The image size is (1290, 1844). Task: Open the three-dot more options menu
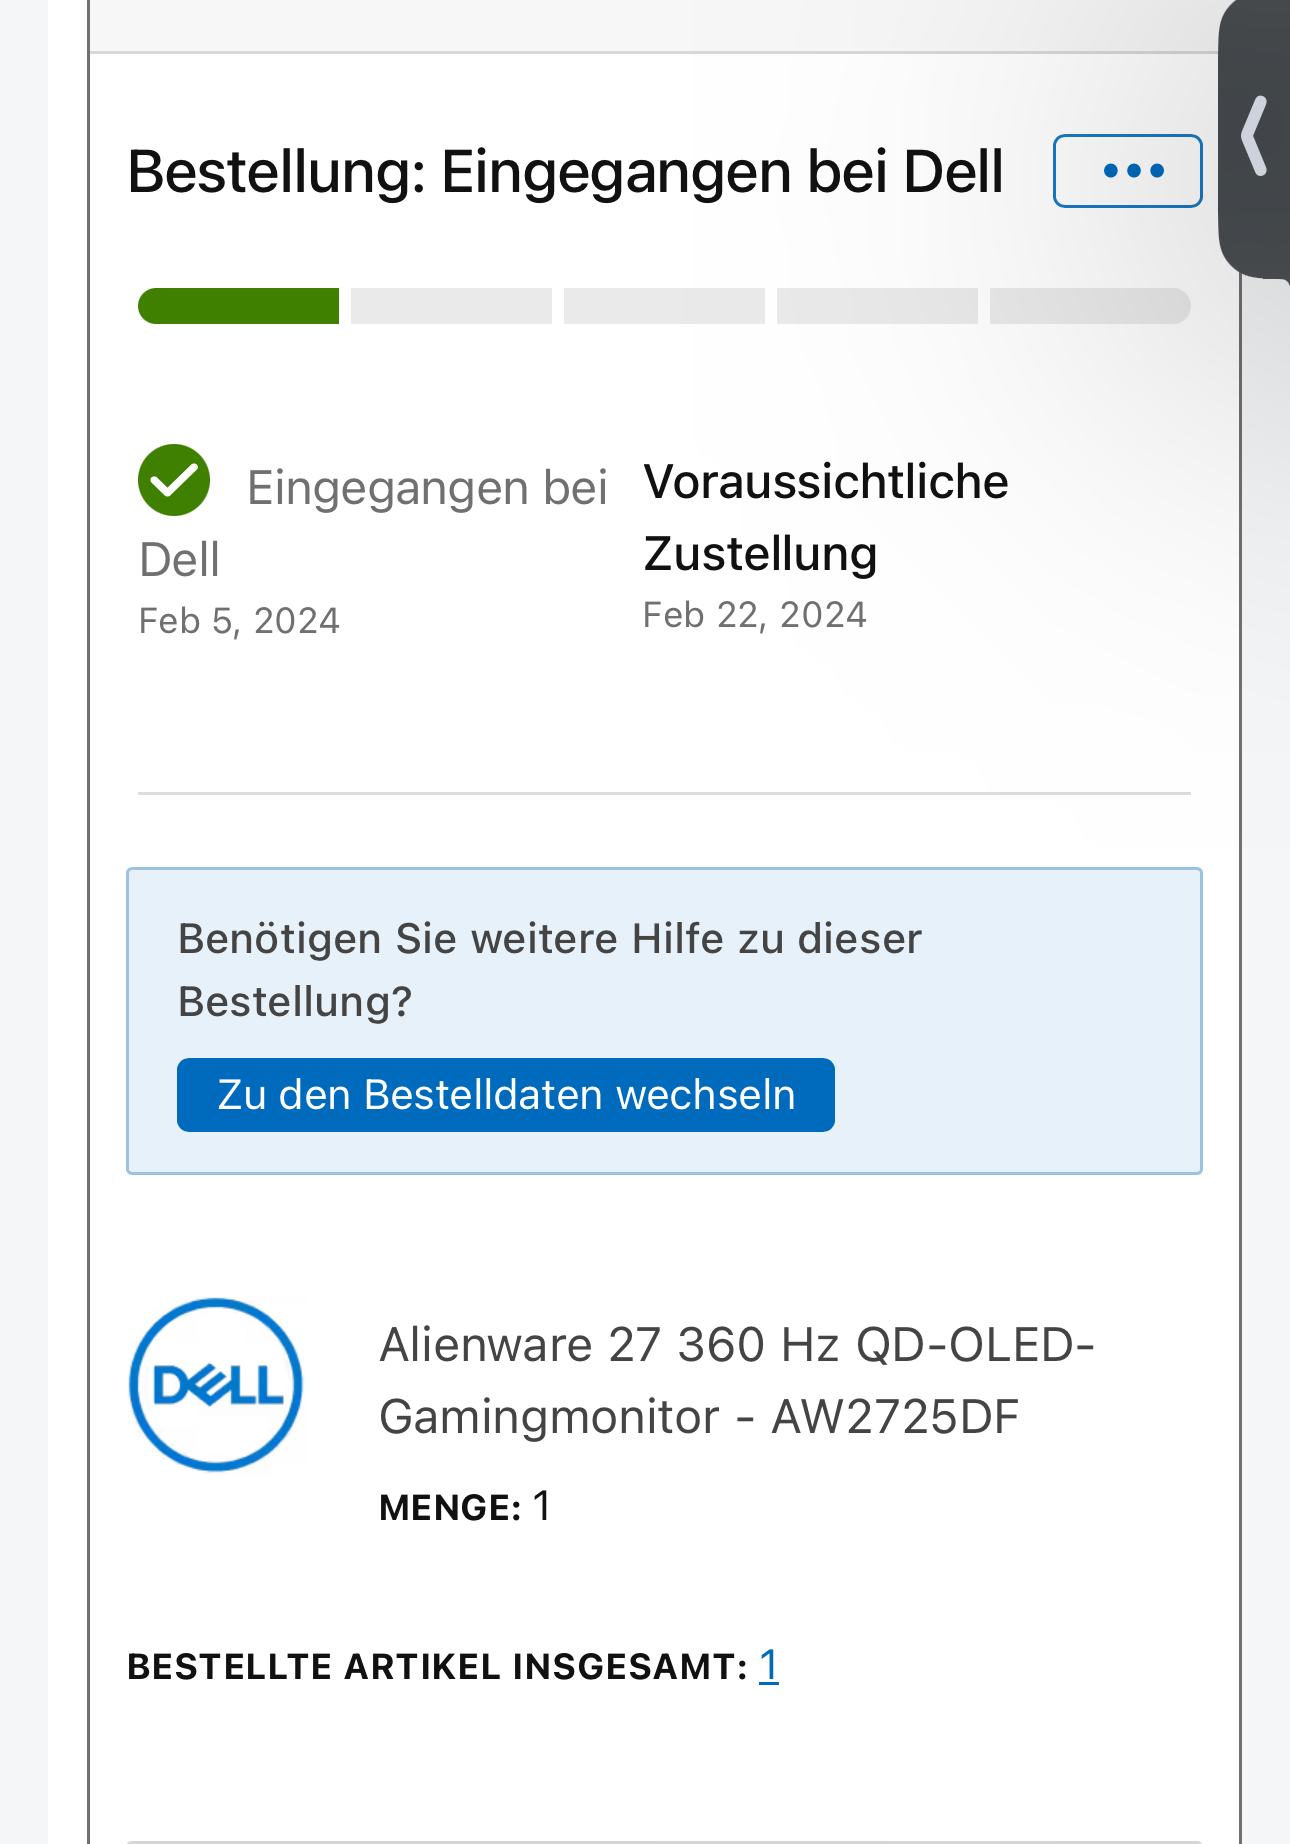(x=1127, y=171)
